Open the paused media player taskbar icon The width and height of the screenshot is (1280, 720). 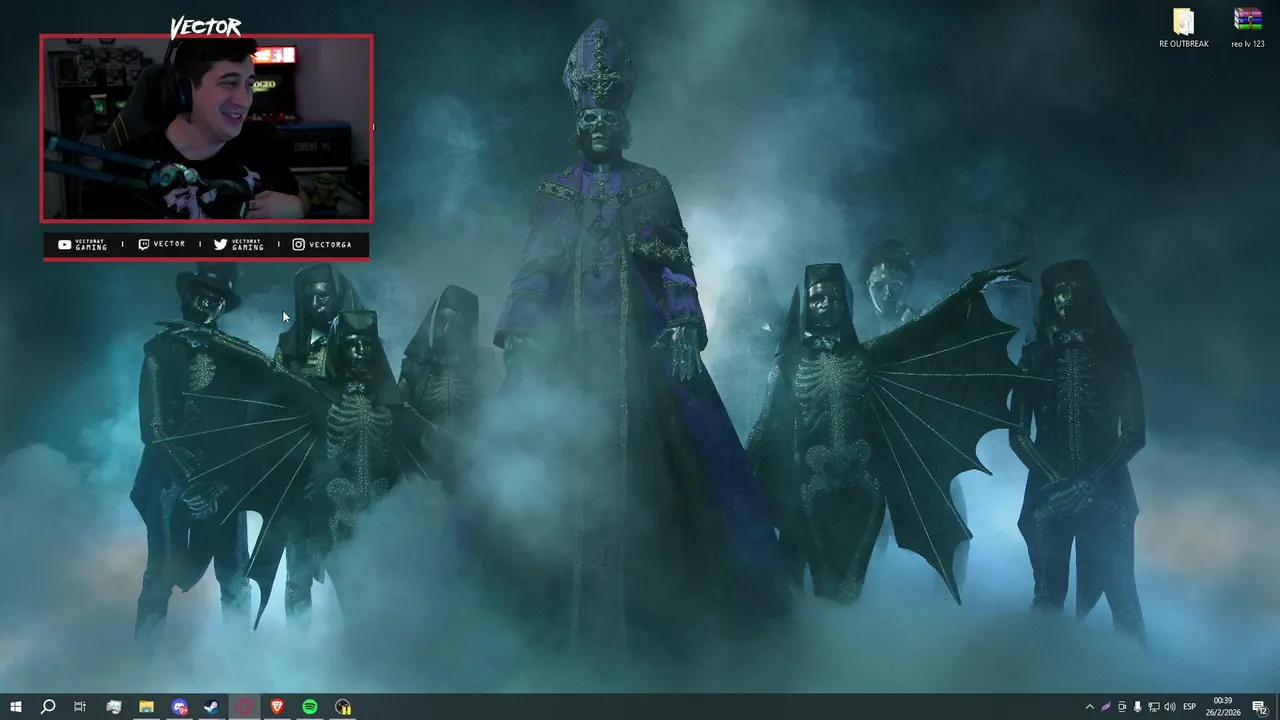coord(343,707)
